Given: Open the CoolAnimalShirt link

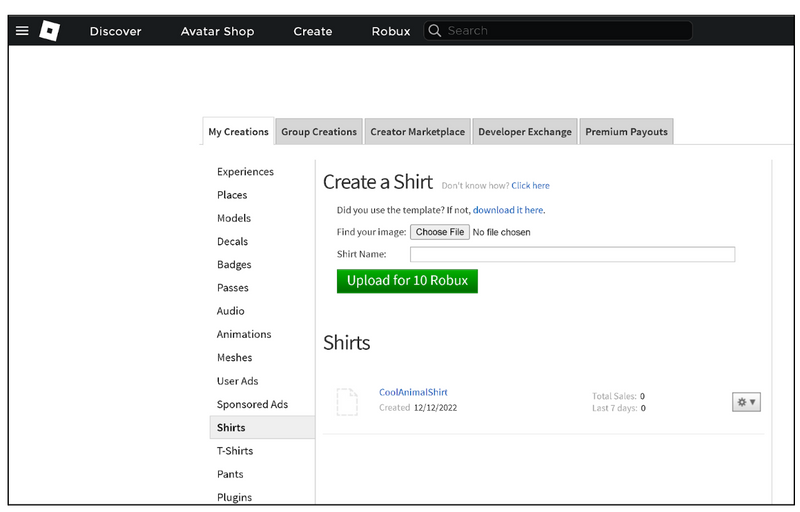Looking at the screenshot, I should pyautogui.click(x=413, y=392).
